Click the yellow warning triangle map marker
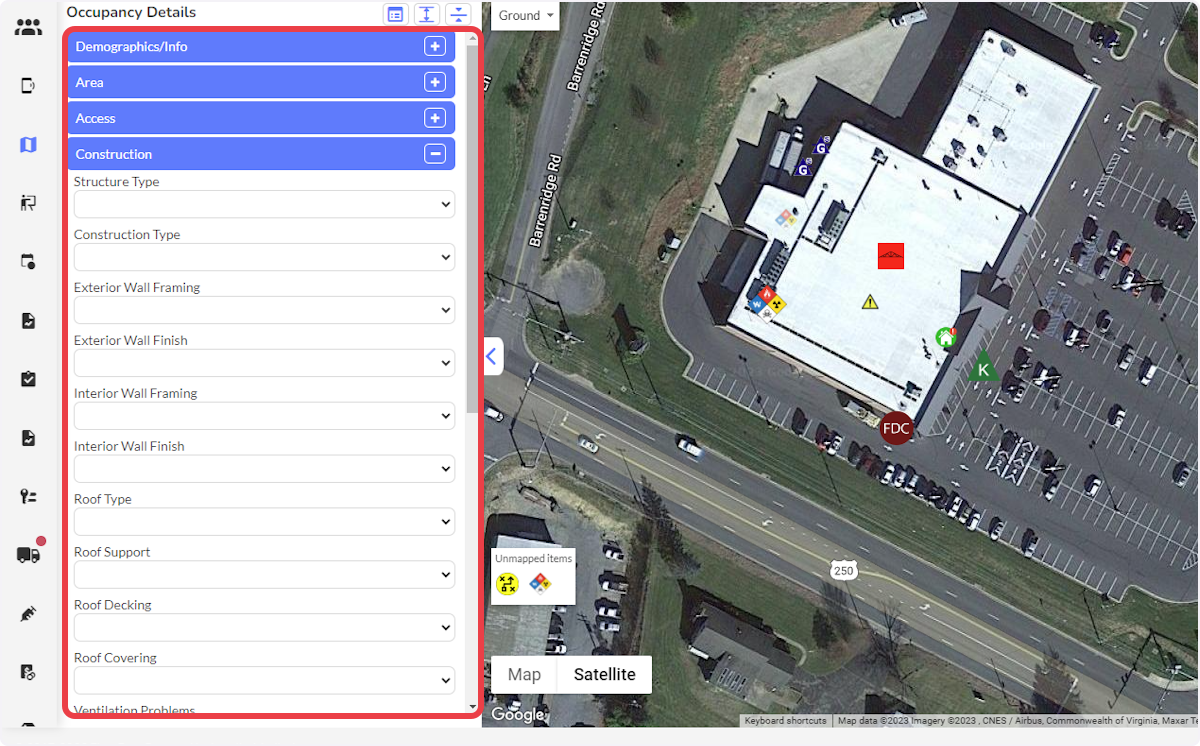1200x746 pixels. coord(870,301)
